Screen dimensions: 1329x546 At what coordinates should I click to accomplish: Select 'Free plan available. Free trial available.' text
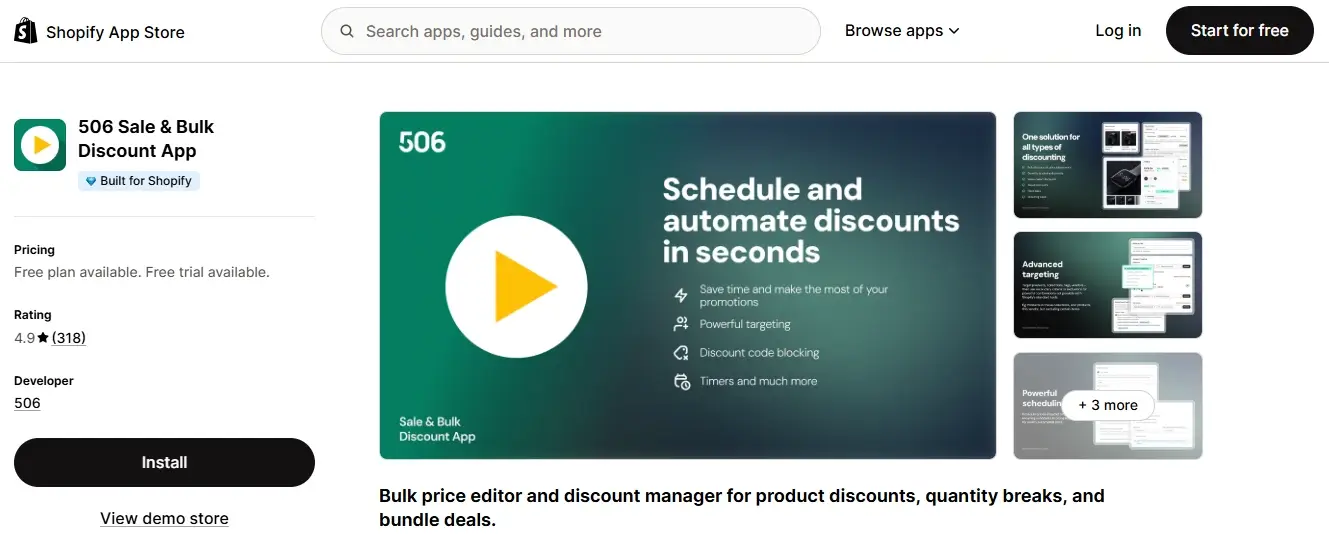click(x=142, y=272)
